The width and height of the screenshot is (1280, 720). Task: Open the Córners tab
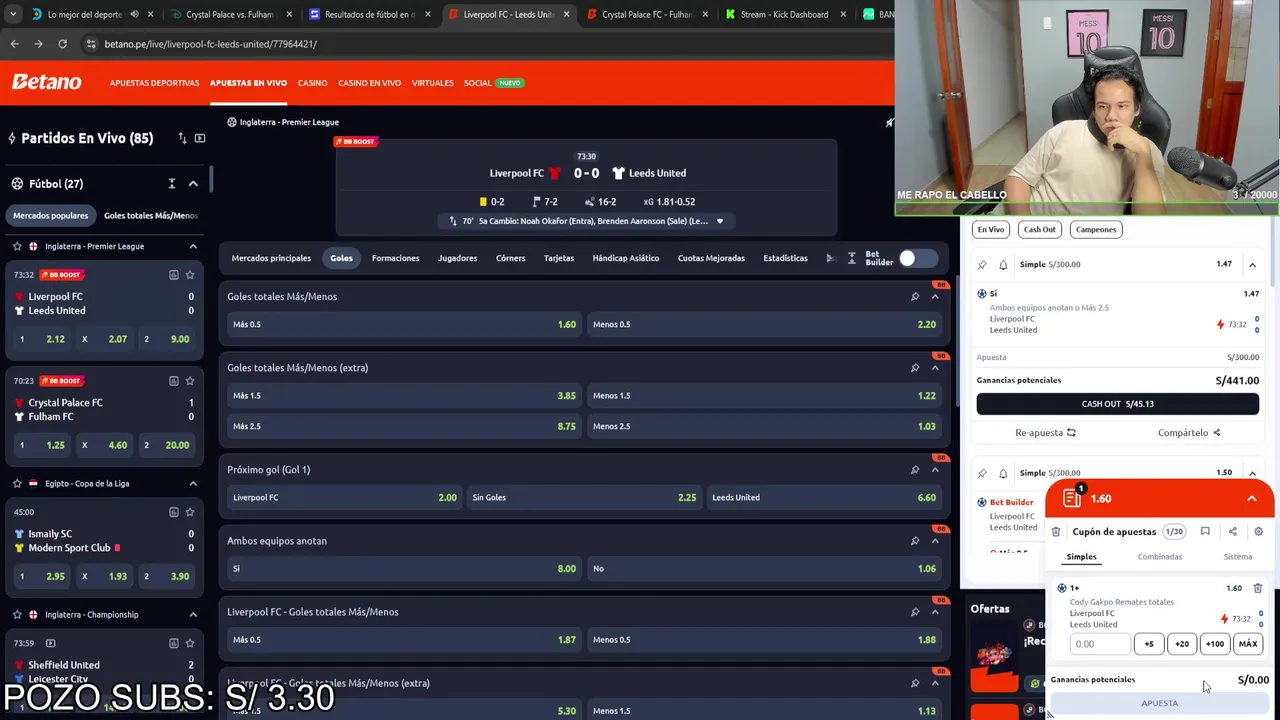click(x=510, y=258)
